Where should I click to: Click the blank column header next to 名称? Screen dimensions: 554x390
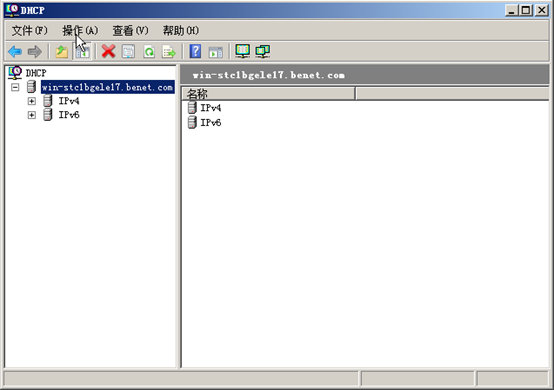[452, 94]
